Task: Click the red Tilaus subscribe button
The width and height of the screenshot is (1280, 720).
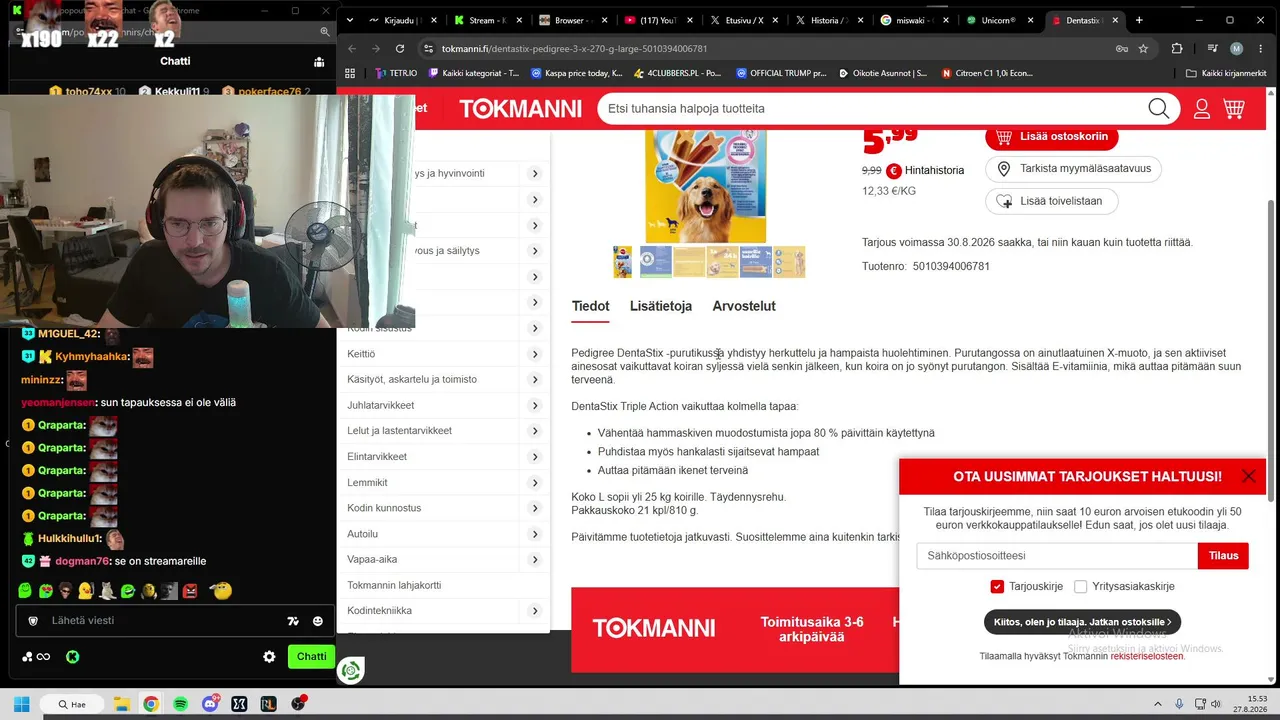Action: pos(1223,556)
